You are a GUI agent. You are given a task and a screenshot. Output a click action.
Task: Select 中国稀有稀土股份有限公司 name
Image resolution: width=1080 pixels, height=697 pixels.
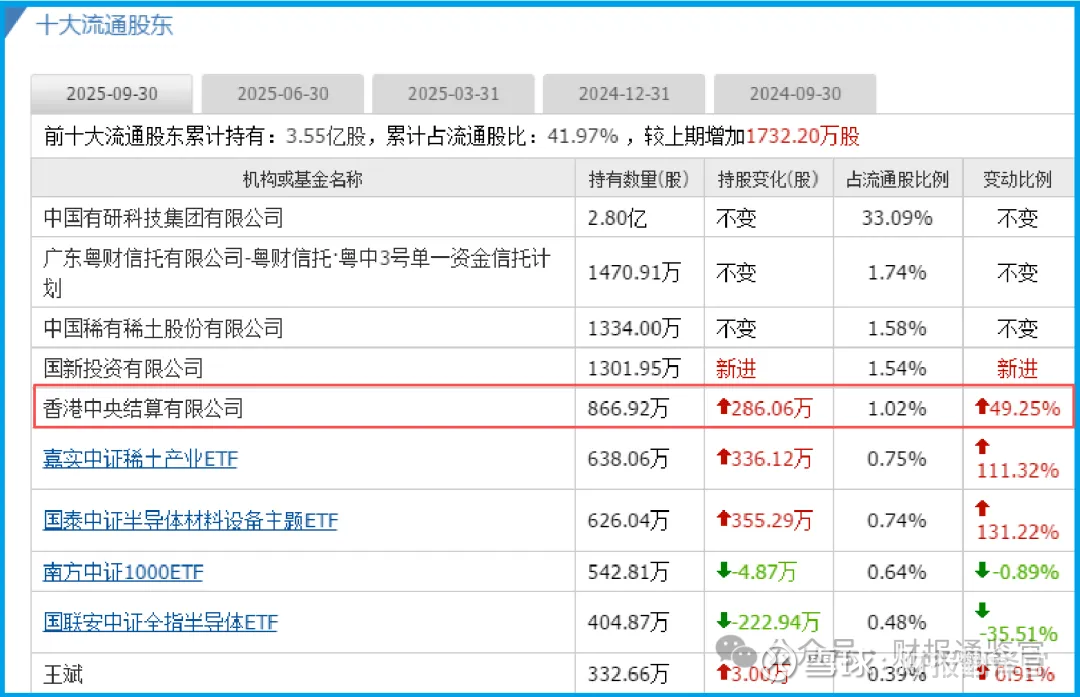pos(163,329)
